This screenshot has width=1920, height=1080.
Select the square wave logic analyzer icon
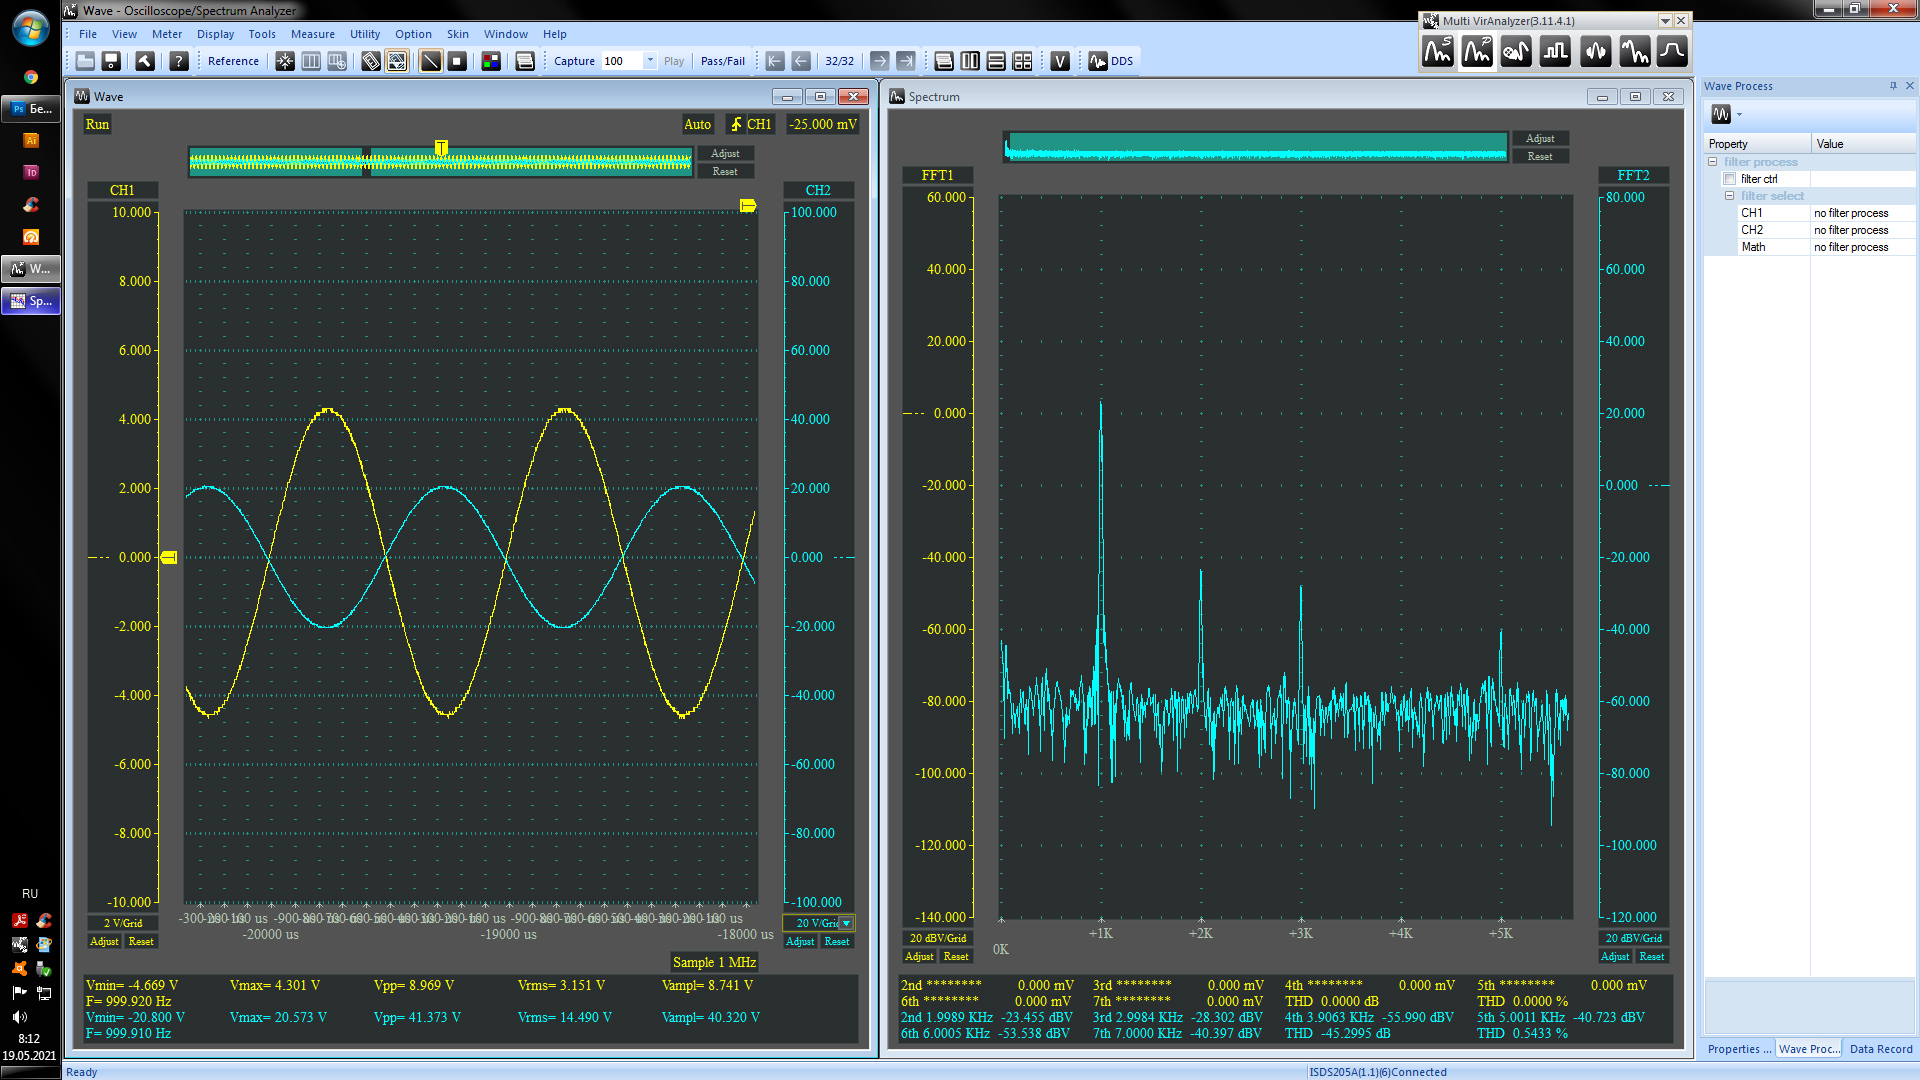coord(1555,51)
